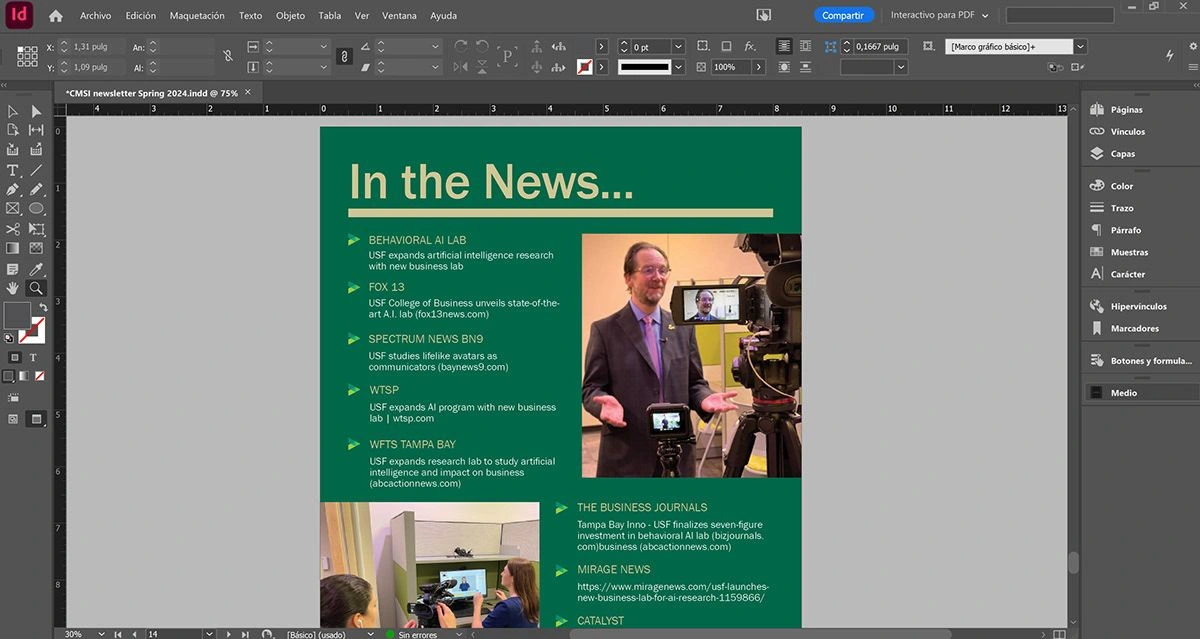Expand the opacity 100% slider arrow
The width and height of the screenshot is (1200, 639).
coord(759,67)
